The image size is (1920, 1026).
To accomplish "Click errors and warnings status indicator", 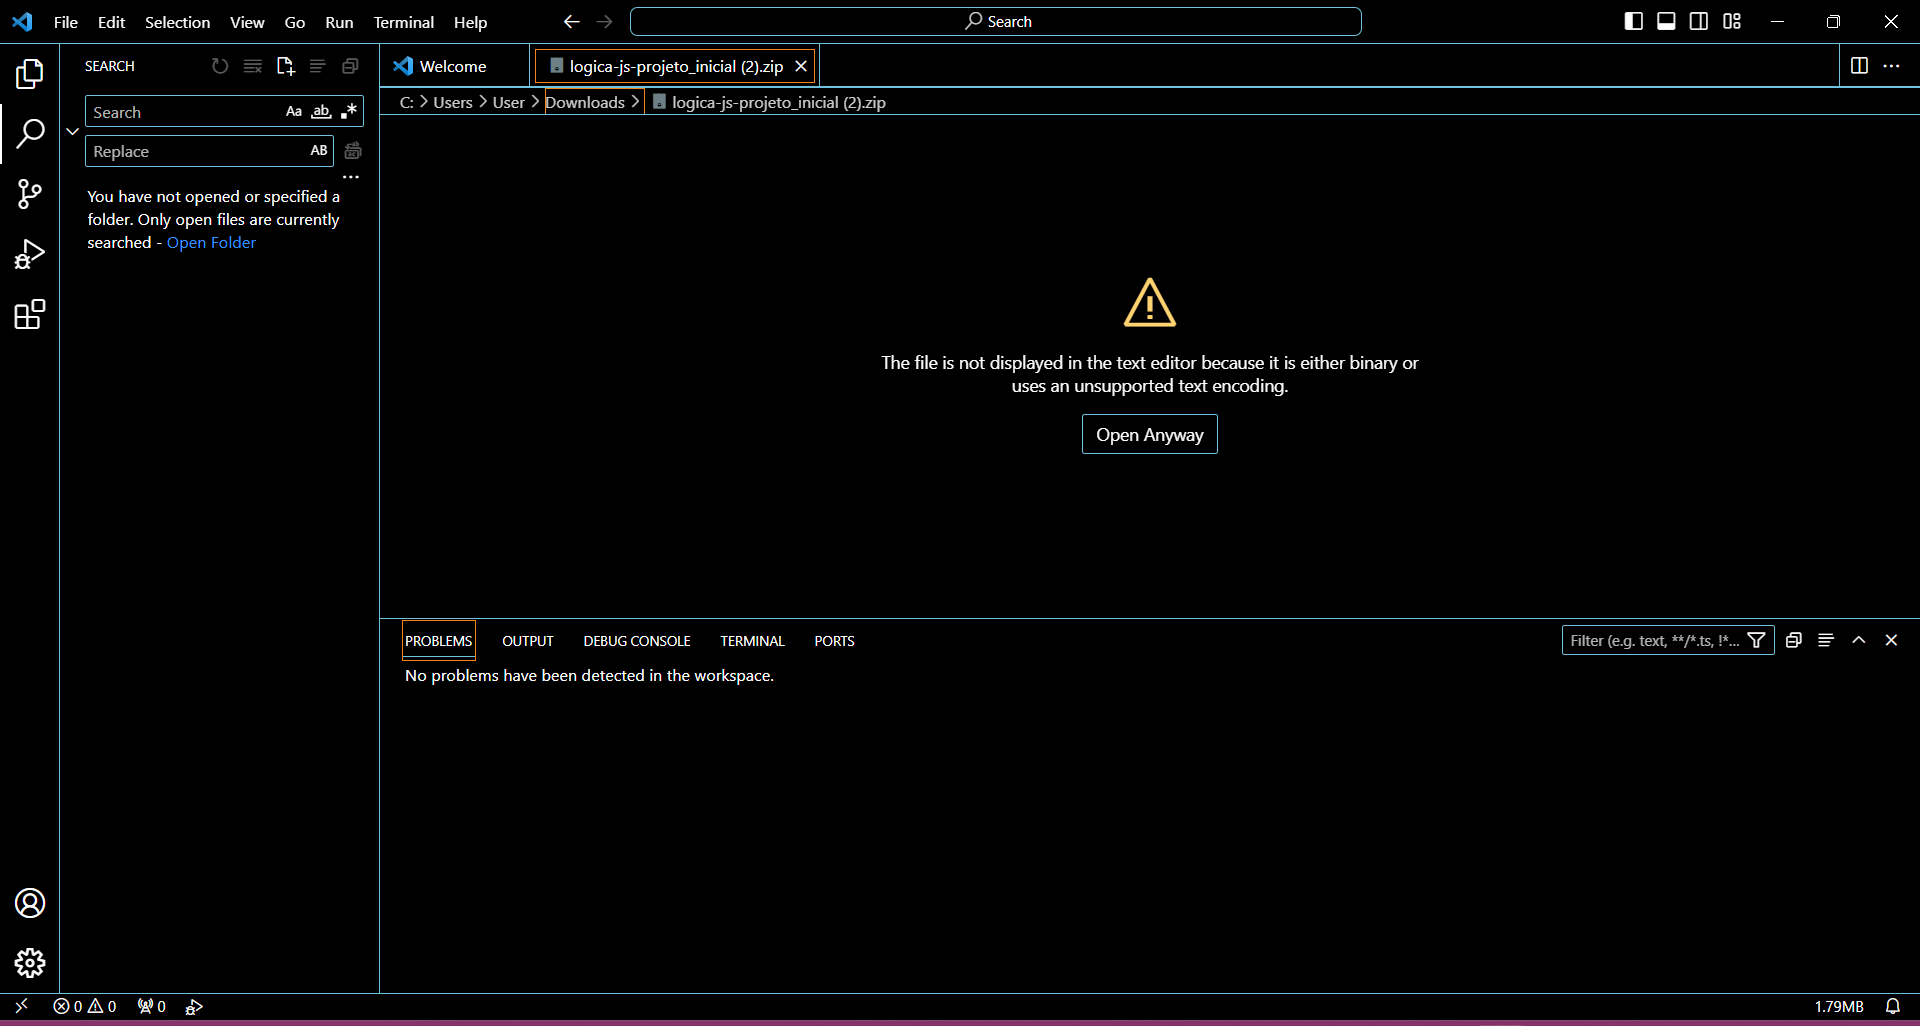I will (x=85, y=1006).
